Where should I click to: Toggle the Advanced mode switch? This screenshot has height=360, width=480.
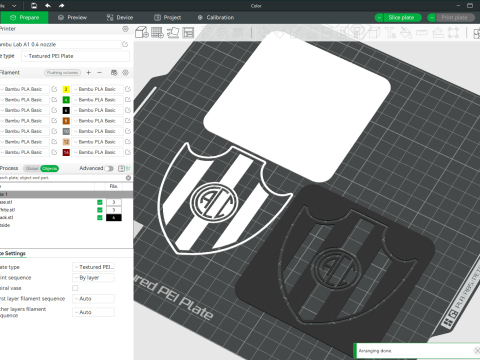(x=109, y=168)
